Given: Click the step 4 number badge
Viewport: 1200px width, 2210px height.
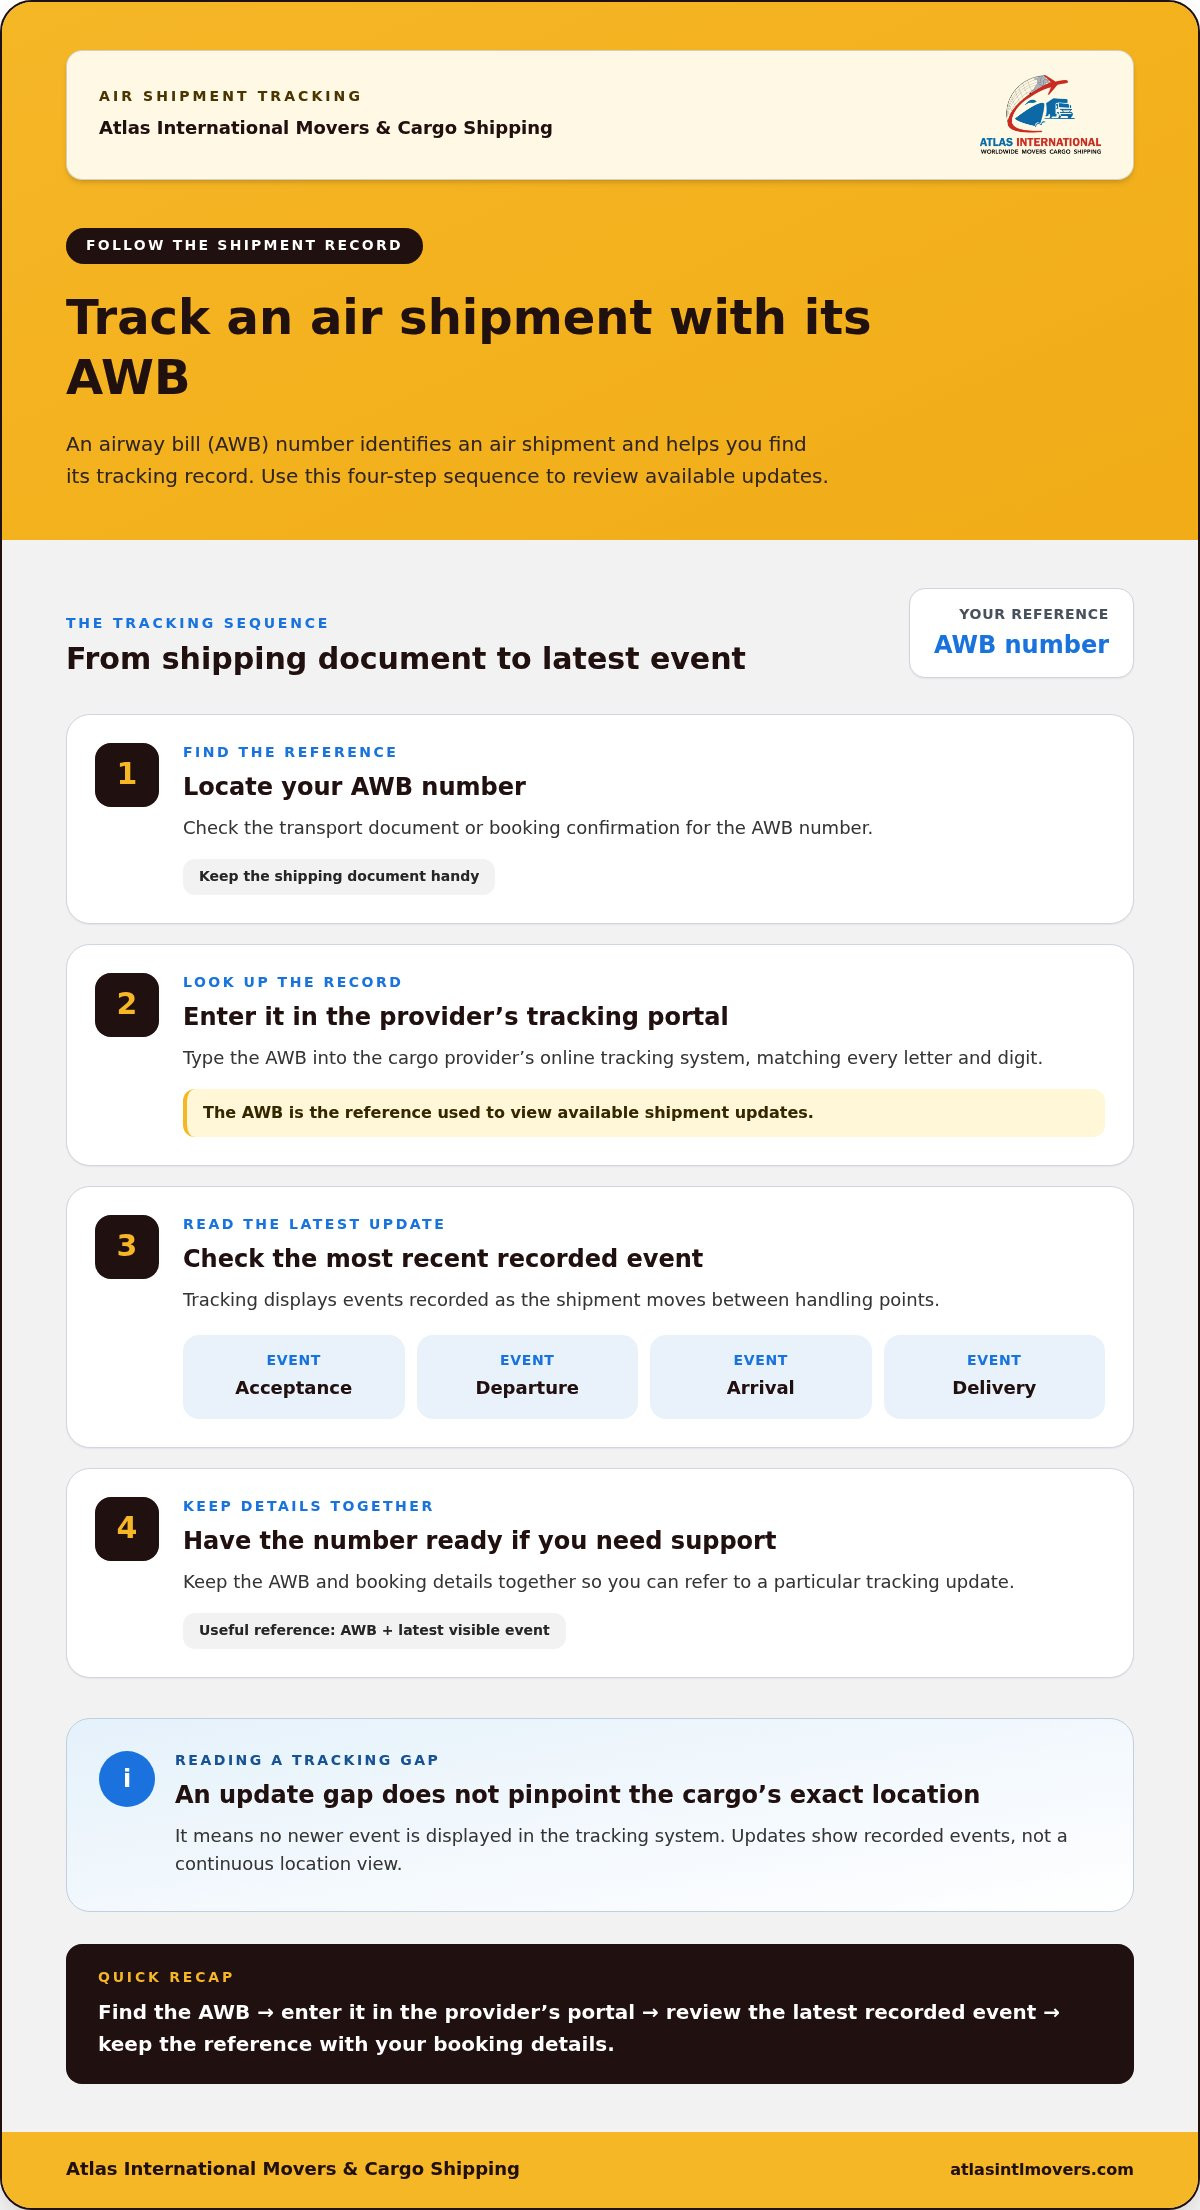Looking at the screenshot, I should (x=127, y=1529).
